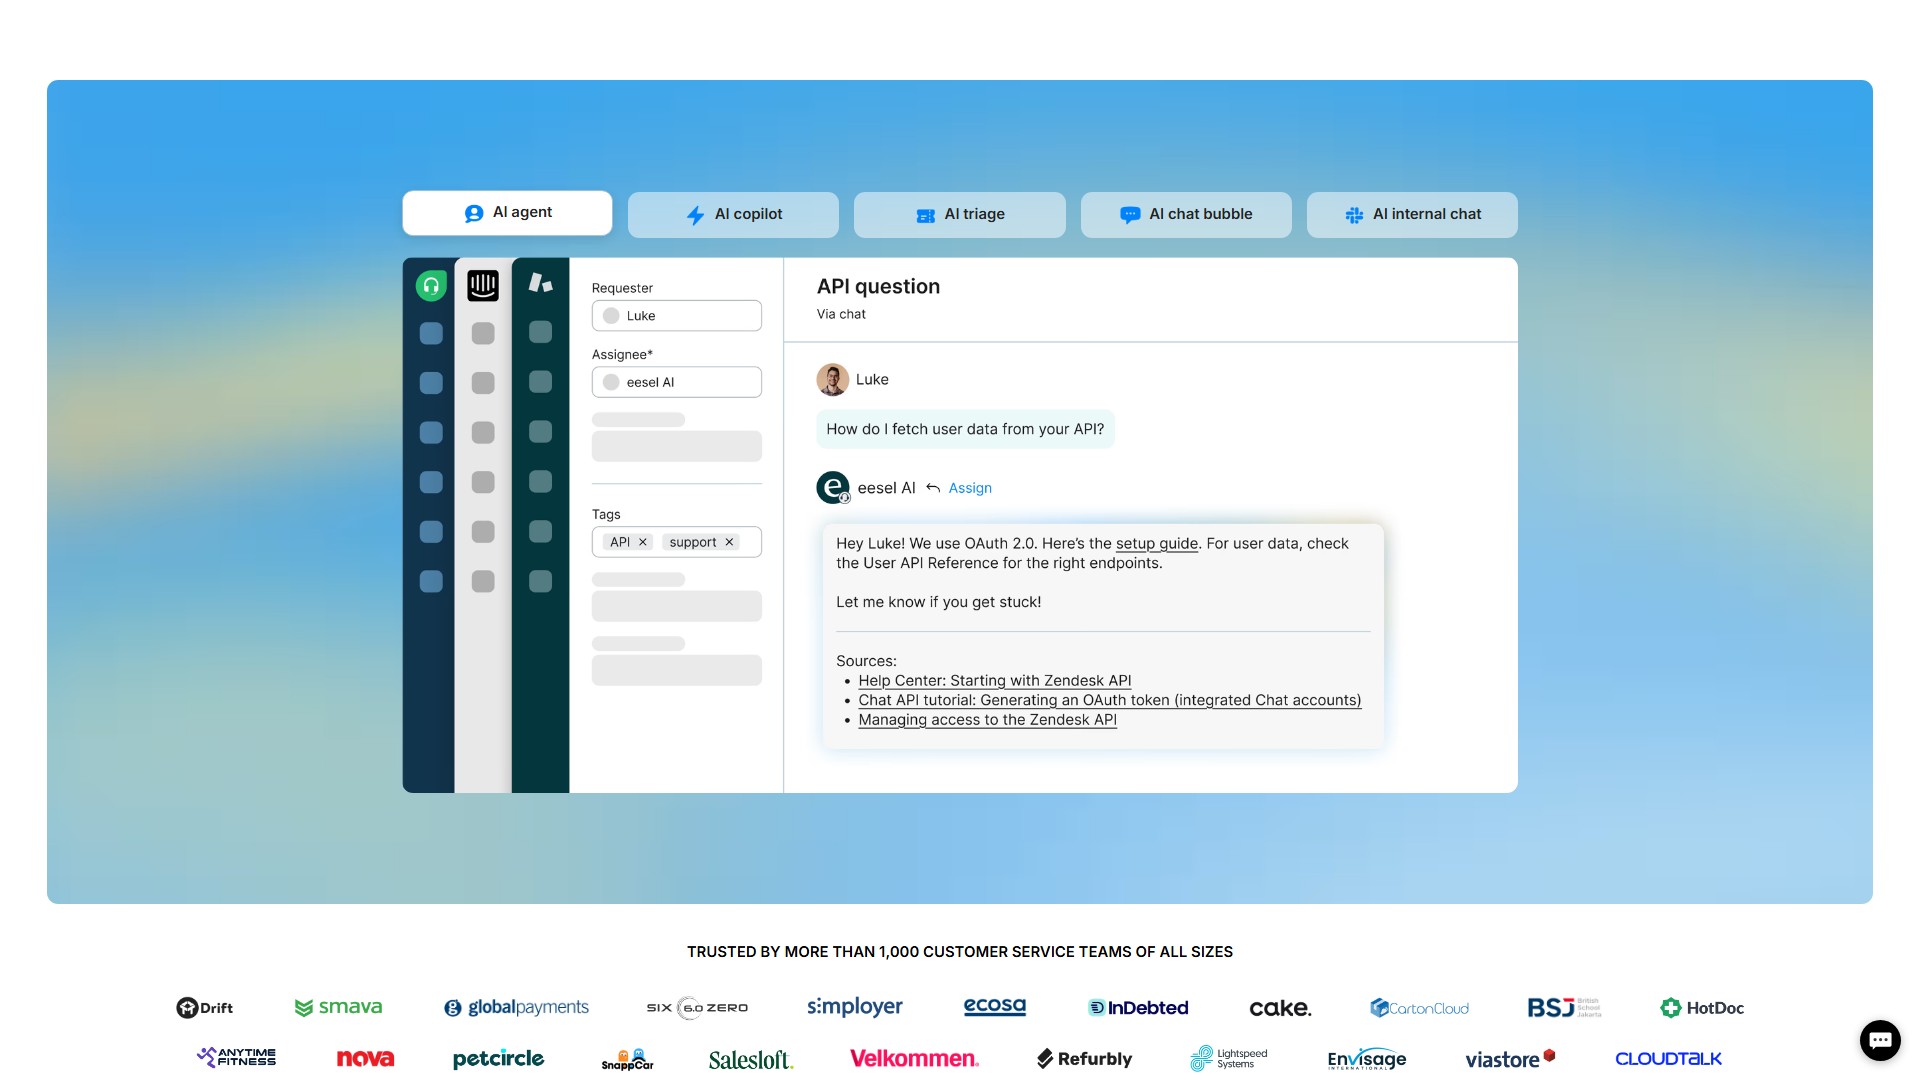
Task: Remove the support tag with its X
Action: pyautogui.click(x=730, y=542)
